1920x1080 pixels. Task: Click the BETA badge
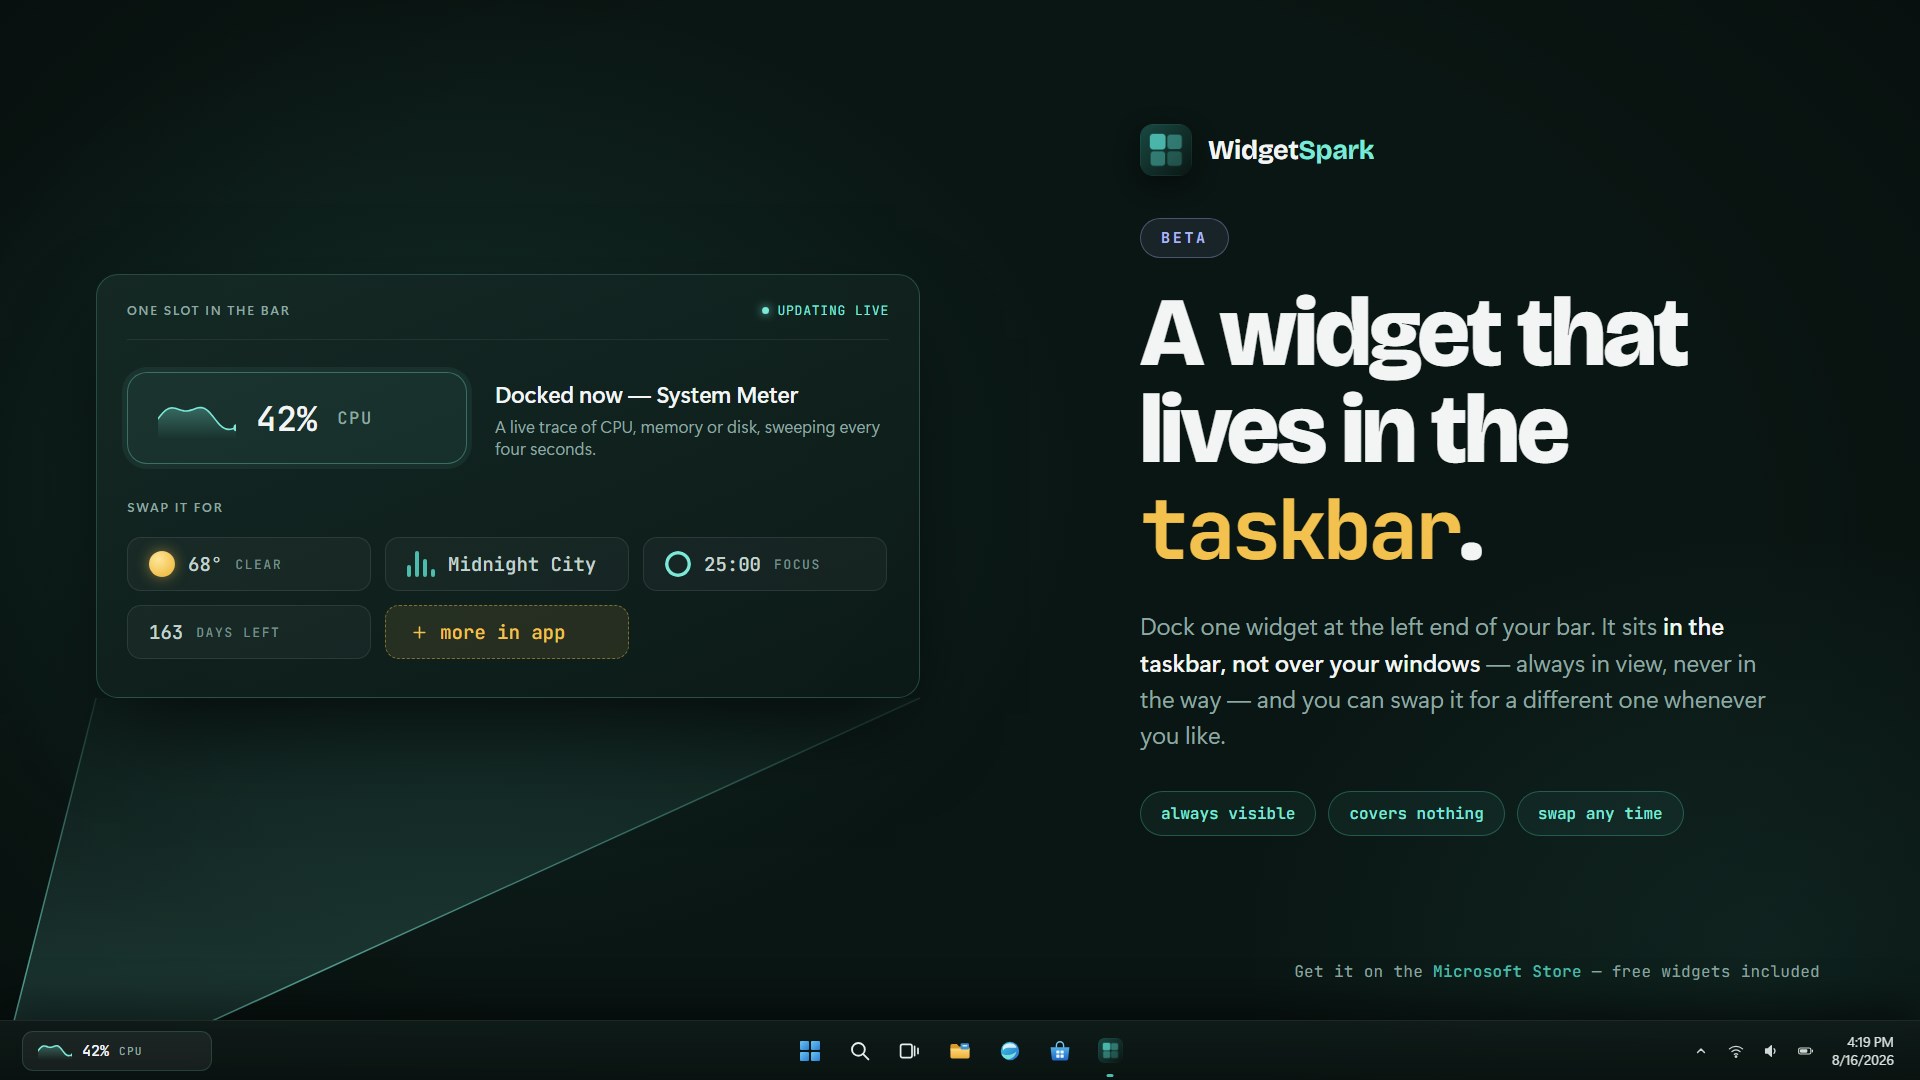click(1184, 238)
